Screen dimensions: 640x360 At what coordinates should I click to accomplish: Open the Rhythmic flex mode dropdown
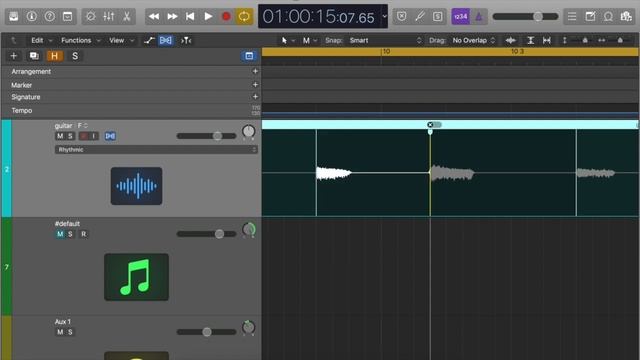pos(156,150)
